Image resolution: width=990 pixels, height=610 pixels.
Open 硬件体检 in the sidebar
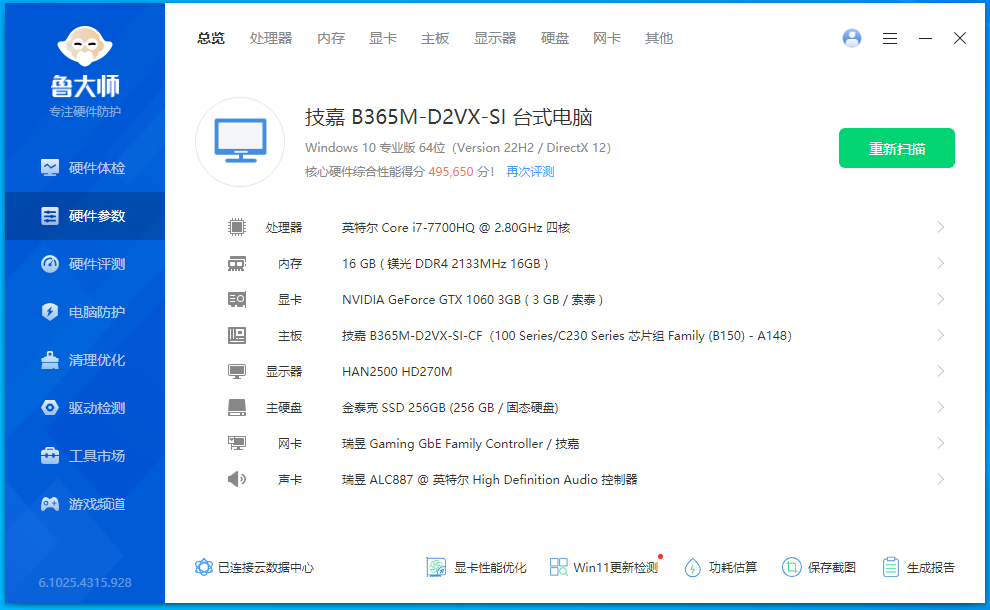84,168
